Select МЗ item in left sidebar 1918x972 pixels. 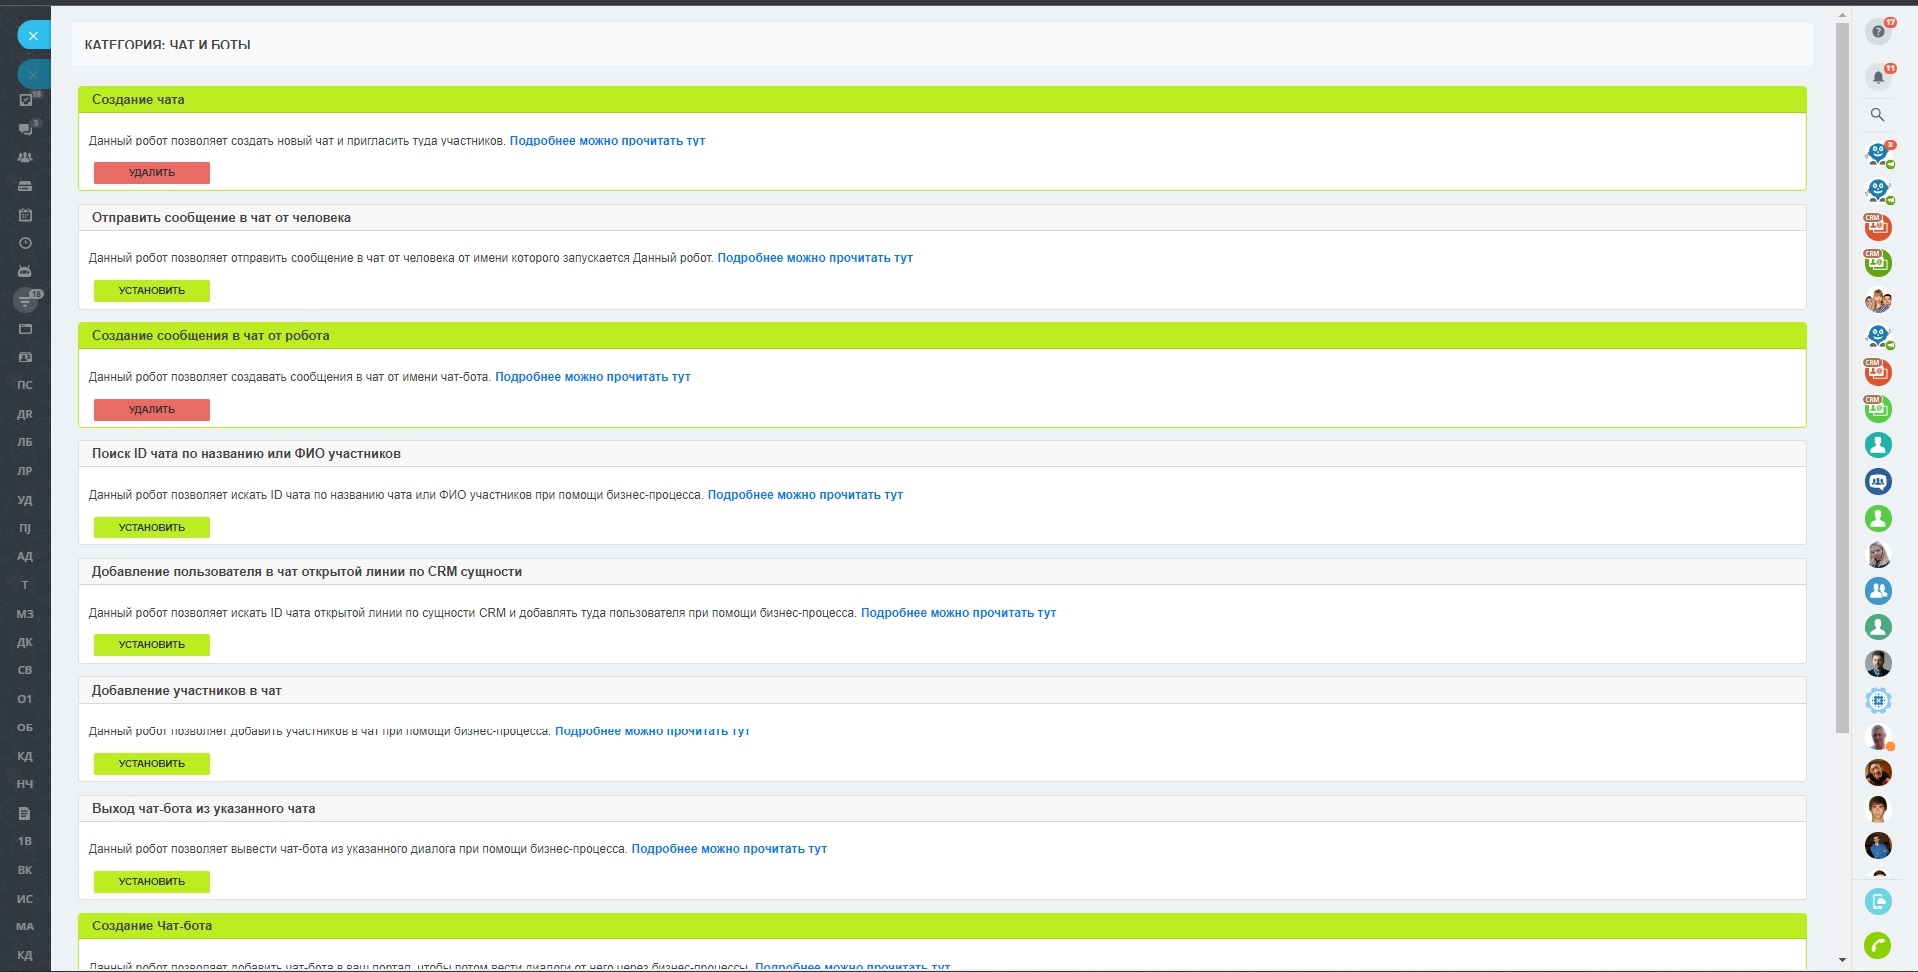(x=25, y=614)
